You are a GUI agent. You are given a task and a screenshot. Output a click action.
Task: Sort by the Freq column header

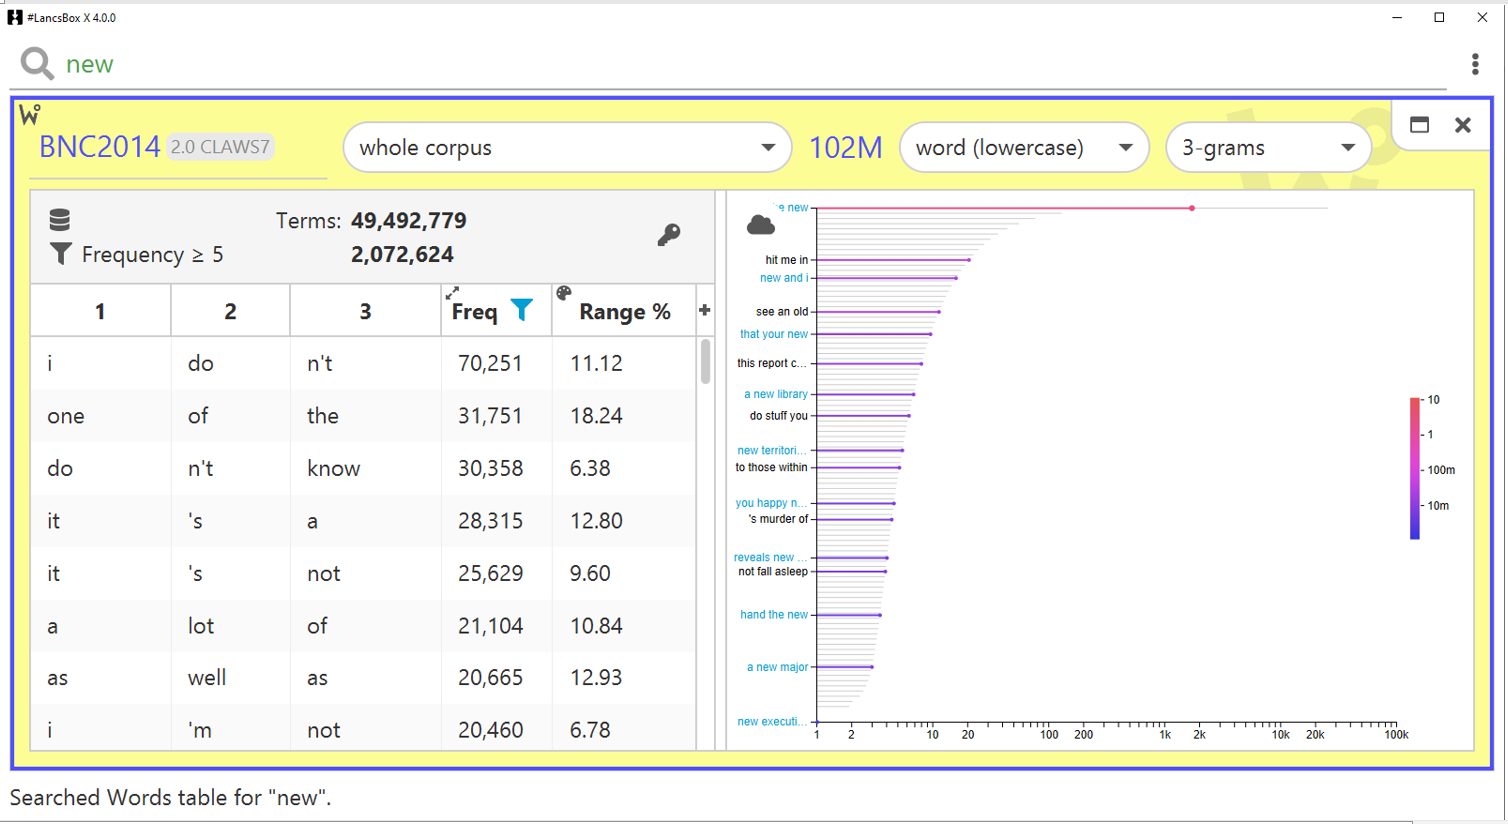pyautogui.click(x=475, y=312)
